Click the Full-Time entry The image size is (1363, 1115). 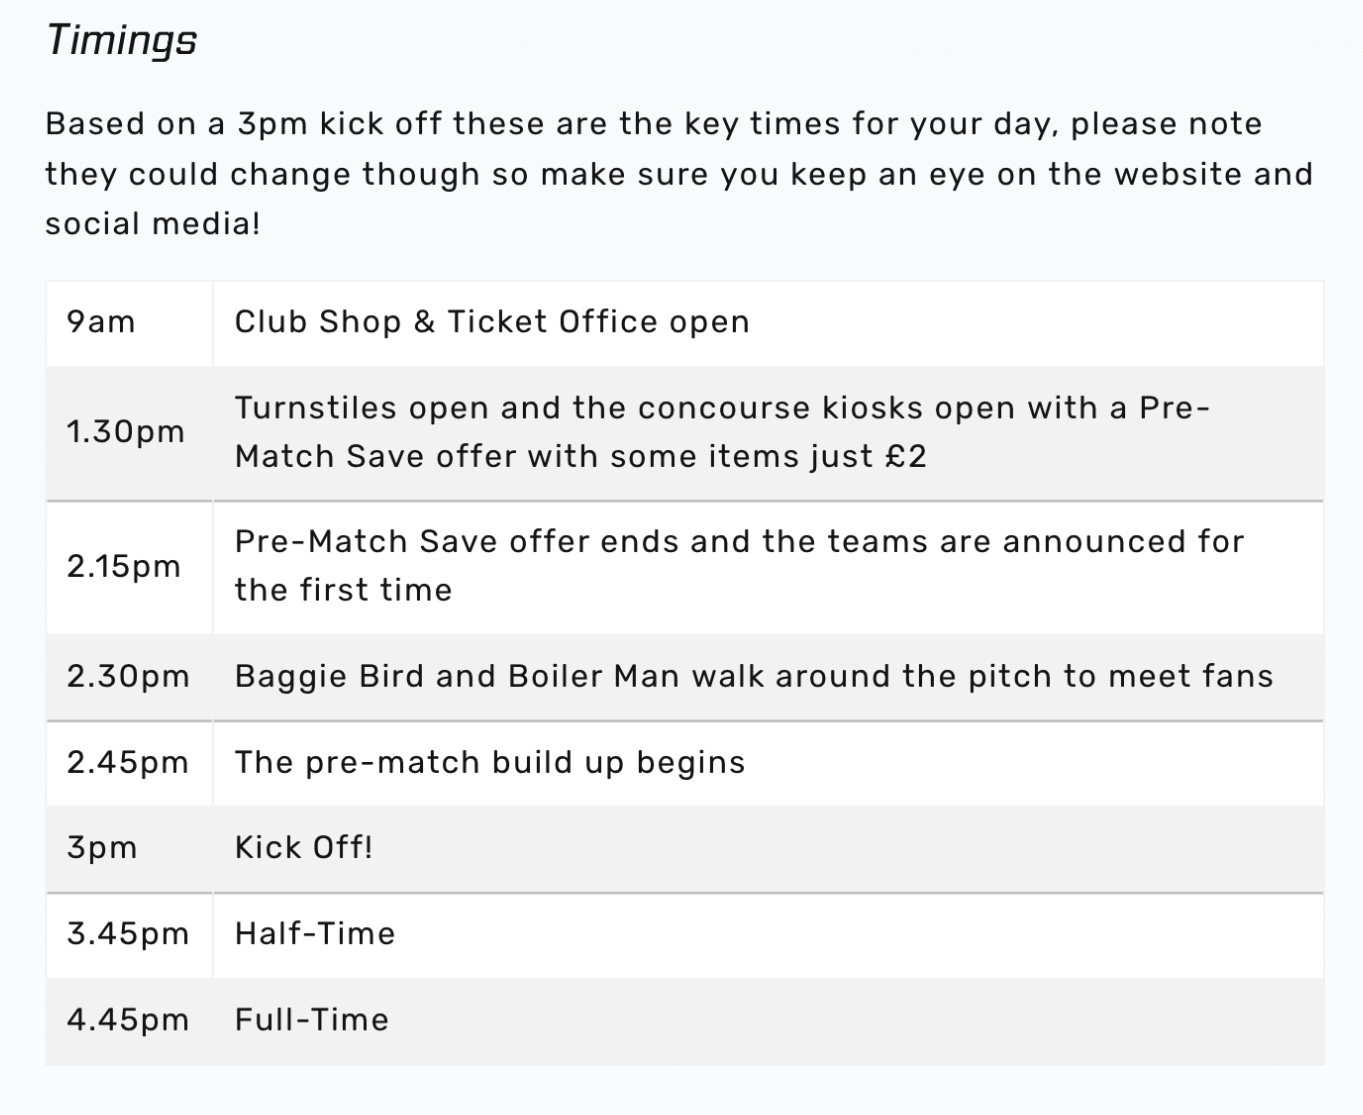pos(312,1020)
